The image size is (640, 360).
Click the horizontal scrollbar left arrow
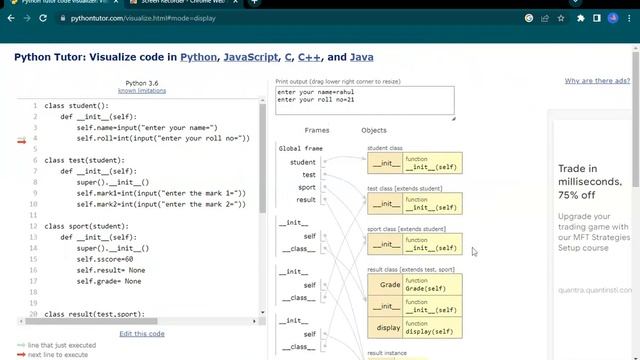[x=21, y=321]
